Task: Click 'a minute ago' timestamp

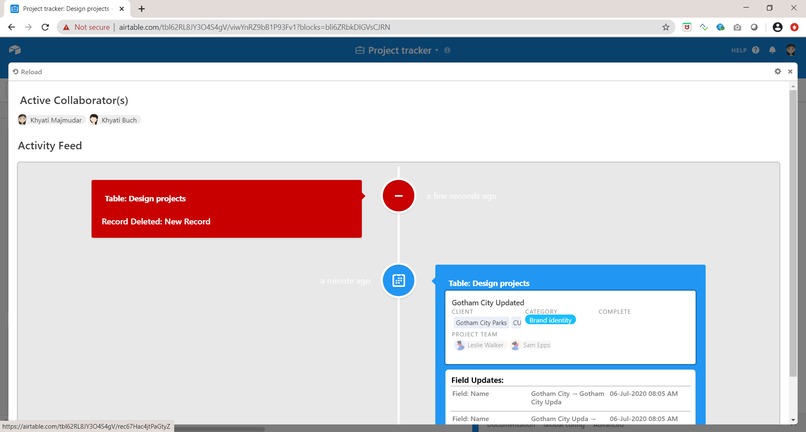Action: coord(345,281)
